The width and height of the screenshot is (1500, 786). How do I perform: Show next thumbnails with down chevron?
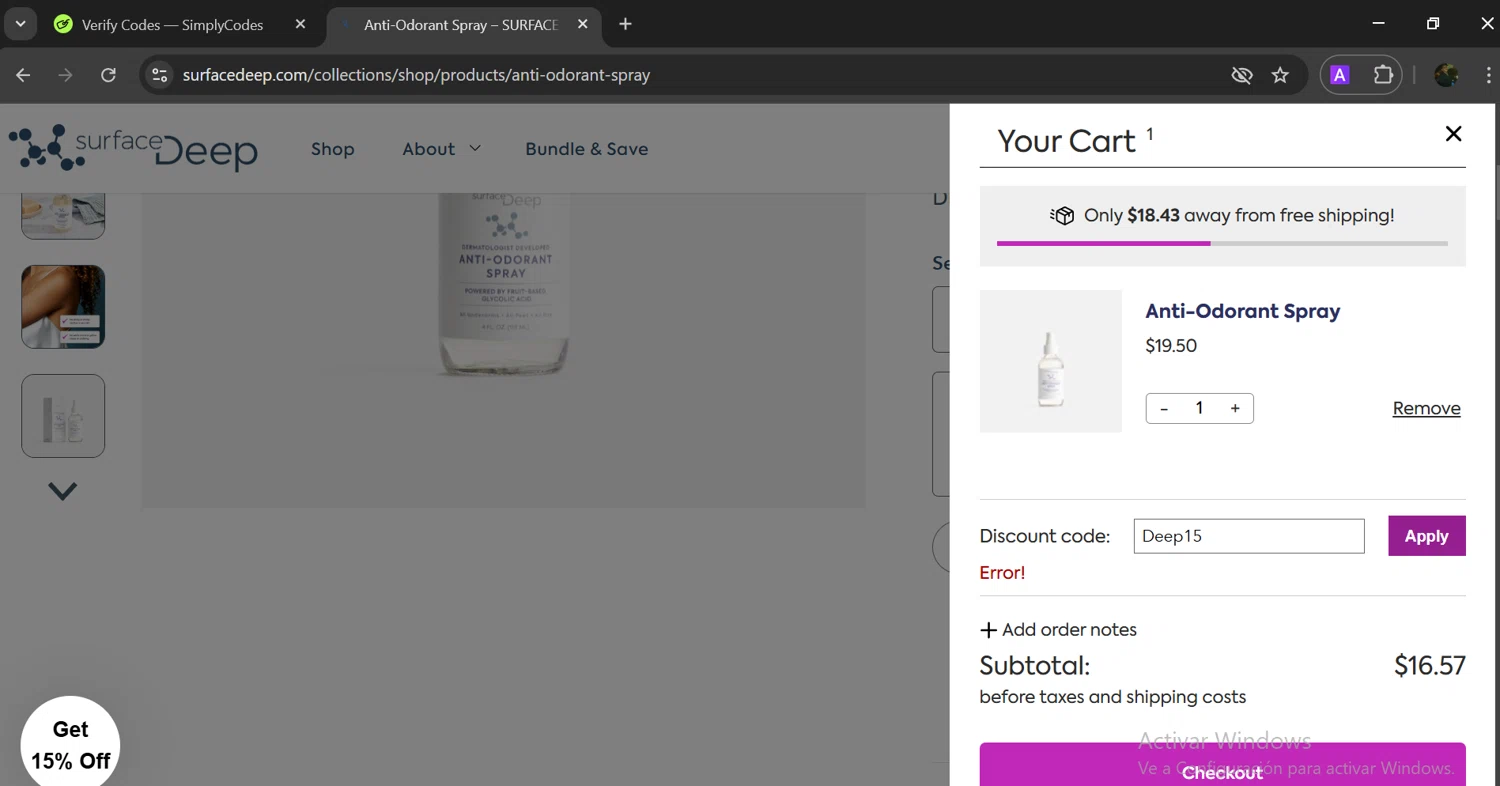(x=62, y=491)
